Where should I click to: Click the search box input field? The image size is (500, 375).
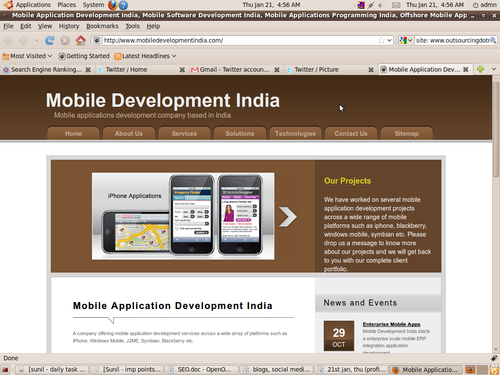click(x=452, y=40)
